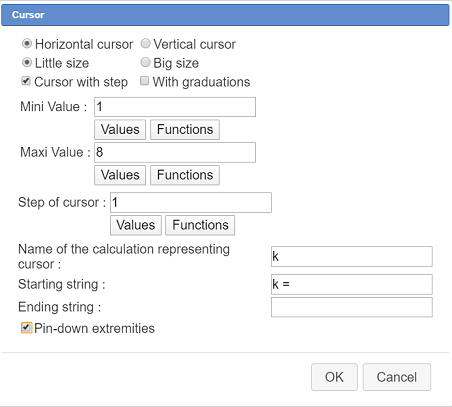Image resolution: width=452 pixels, height=407 pixels.
Task: Open Values button under Mini Value
Action: point(120,130)
